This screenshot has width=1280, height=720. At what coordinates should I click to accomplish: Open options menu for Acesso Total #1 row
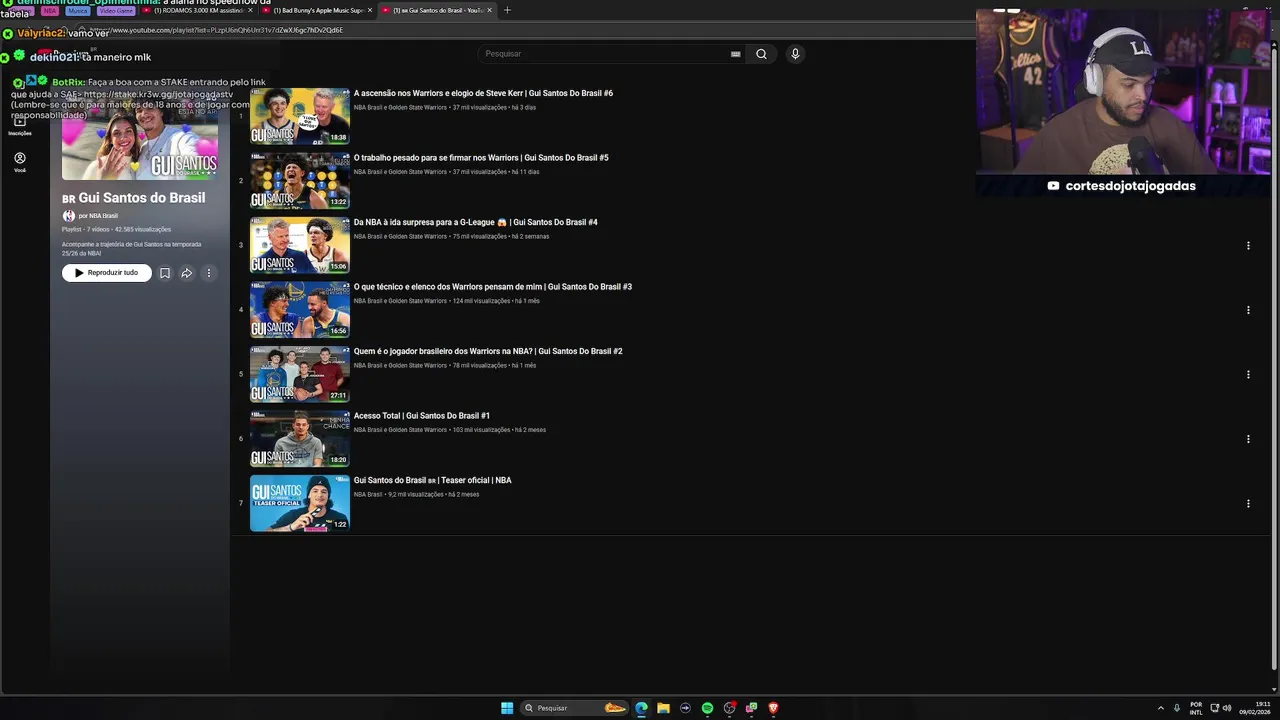[1248, 439]
